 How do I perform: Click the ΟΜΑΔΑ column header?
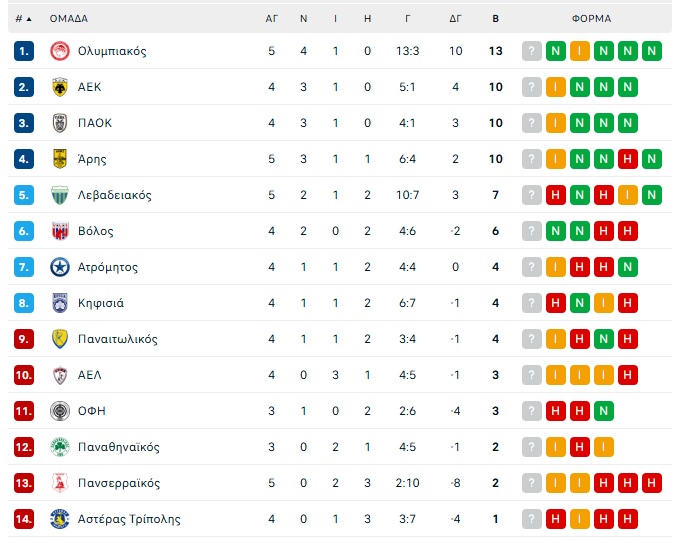pyautogui.click(x=69, y=19)
